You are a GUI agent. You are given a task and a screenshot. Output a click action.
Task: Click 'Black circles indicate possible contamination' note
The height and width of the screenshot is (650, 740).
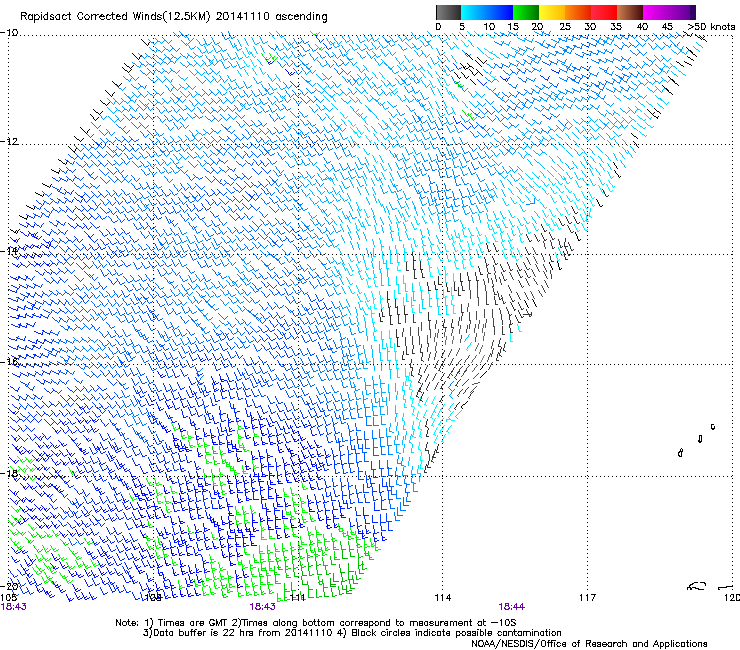tap(456, 633)
